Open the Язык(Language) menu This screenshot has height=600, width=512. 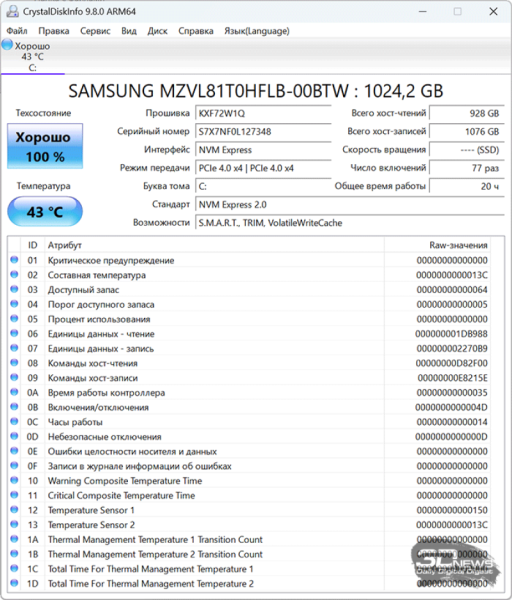257,31
